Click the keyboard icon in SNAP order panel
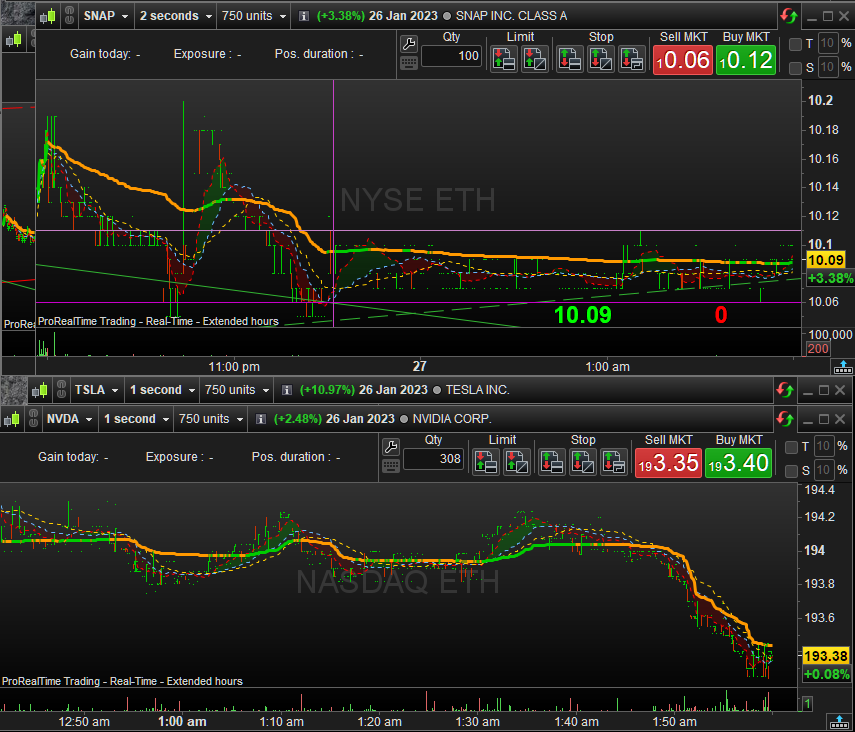855x732 pixels. (x=408, y=63)
